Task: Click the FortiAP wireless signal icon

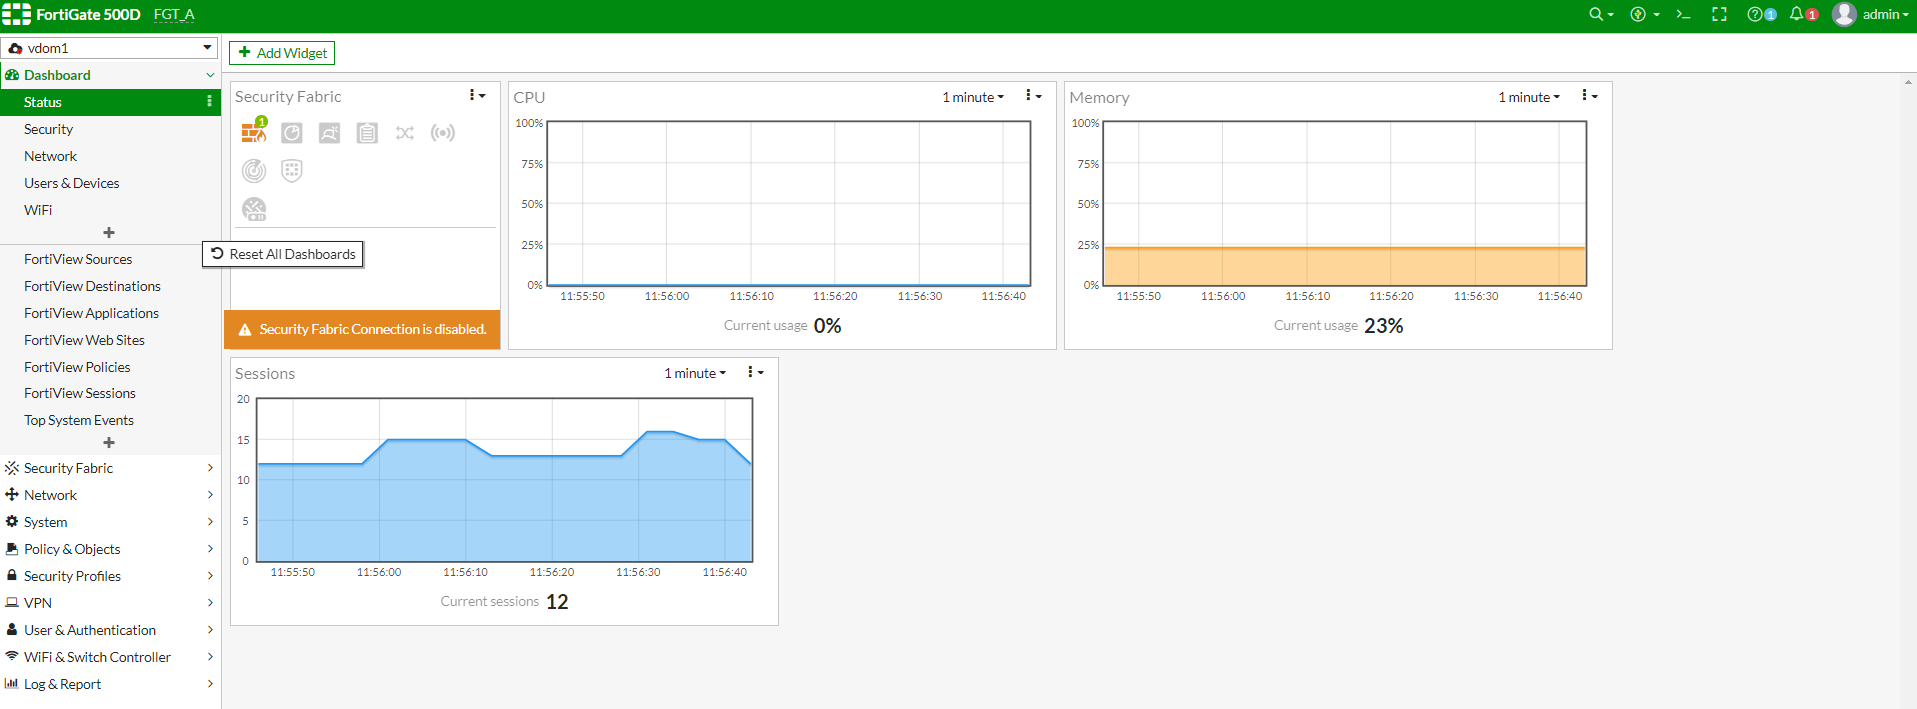Action: [443, 133]
